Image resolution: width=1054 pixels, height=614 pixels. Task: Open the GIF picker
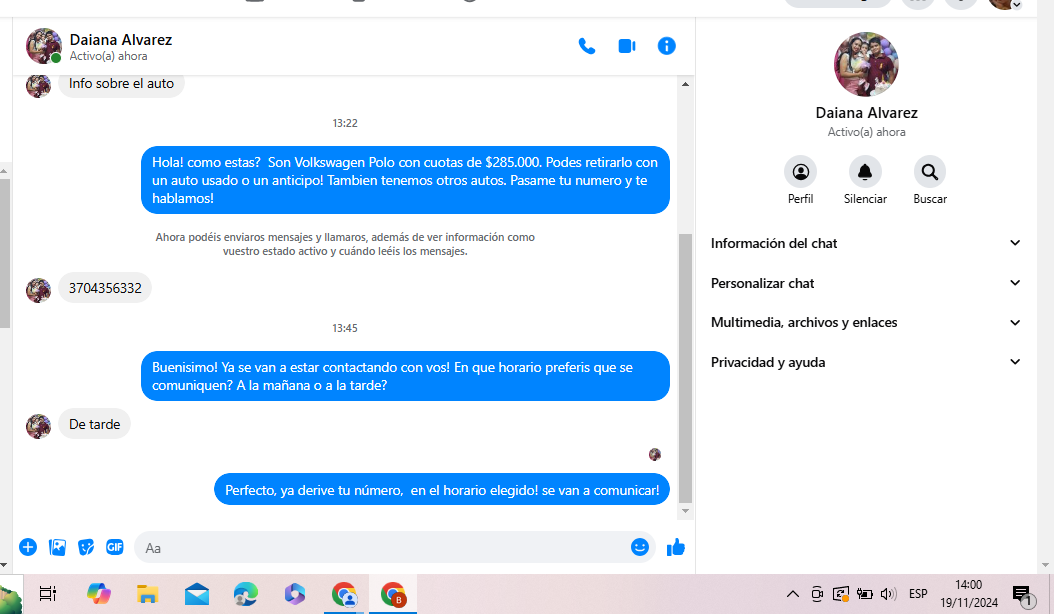tap(115, 547)
